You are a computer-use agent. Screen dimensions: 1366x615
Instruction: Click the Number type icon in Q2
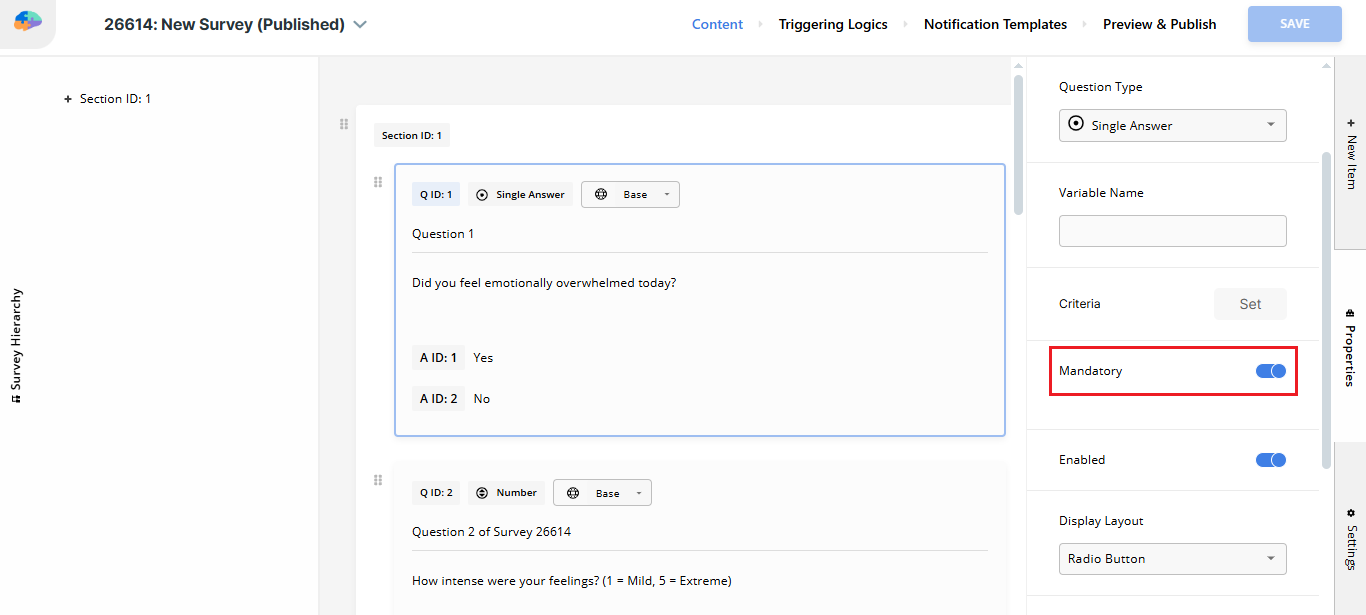click(482, 493)
